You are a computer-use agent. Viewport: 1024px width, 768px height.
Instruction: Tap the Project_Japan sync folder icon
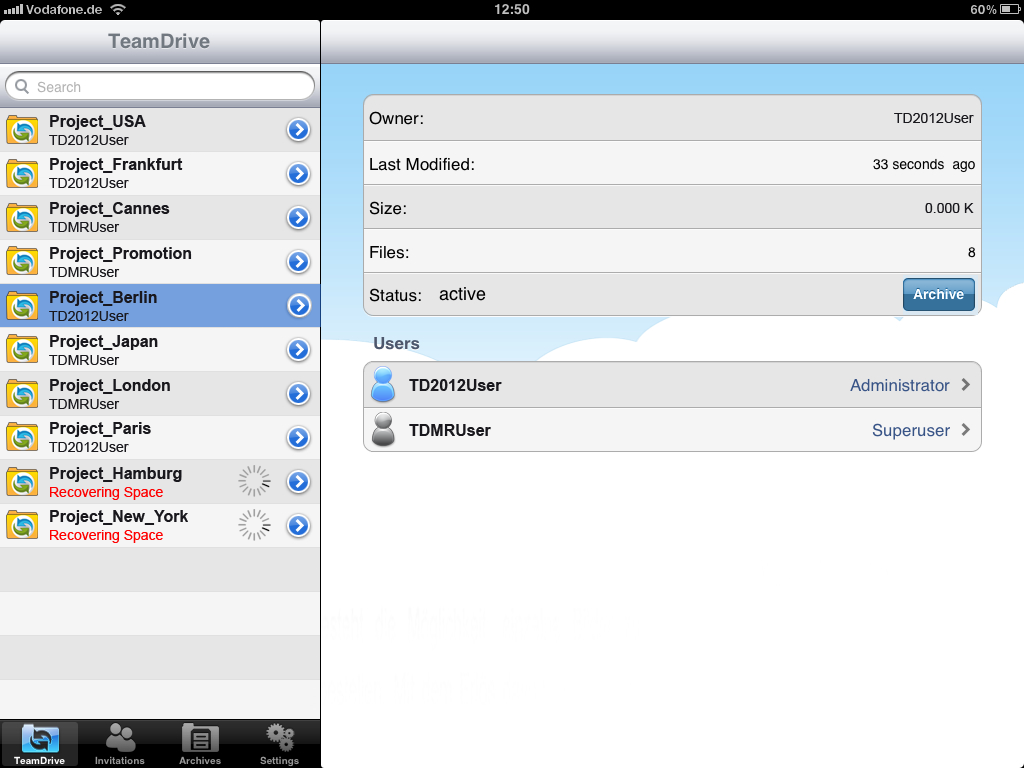coord(22,349)
